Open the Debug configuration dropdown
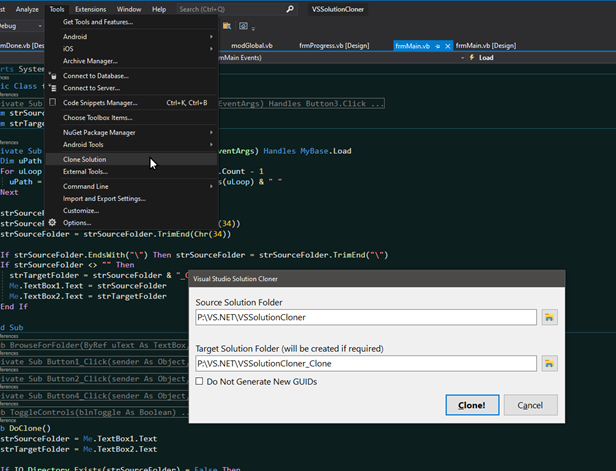Image resolution: width=616 pixels, height=471 pixels. [x=40, y=26]
